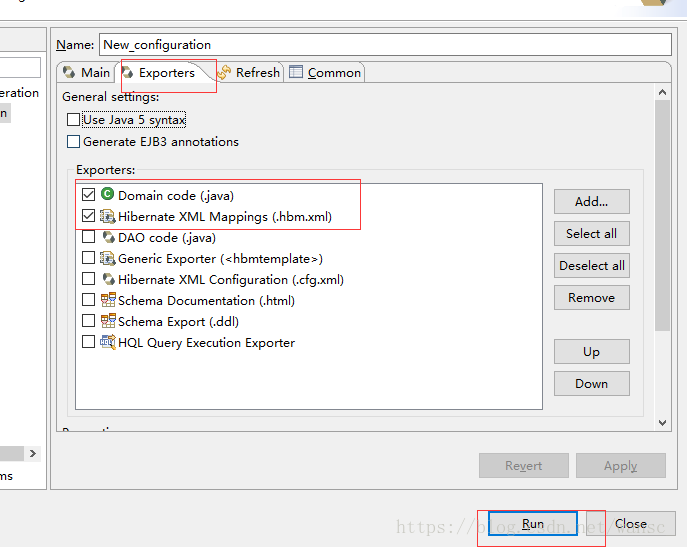Click the Name input field
Screen dimensions: 687x547
pos(385,45)
